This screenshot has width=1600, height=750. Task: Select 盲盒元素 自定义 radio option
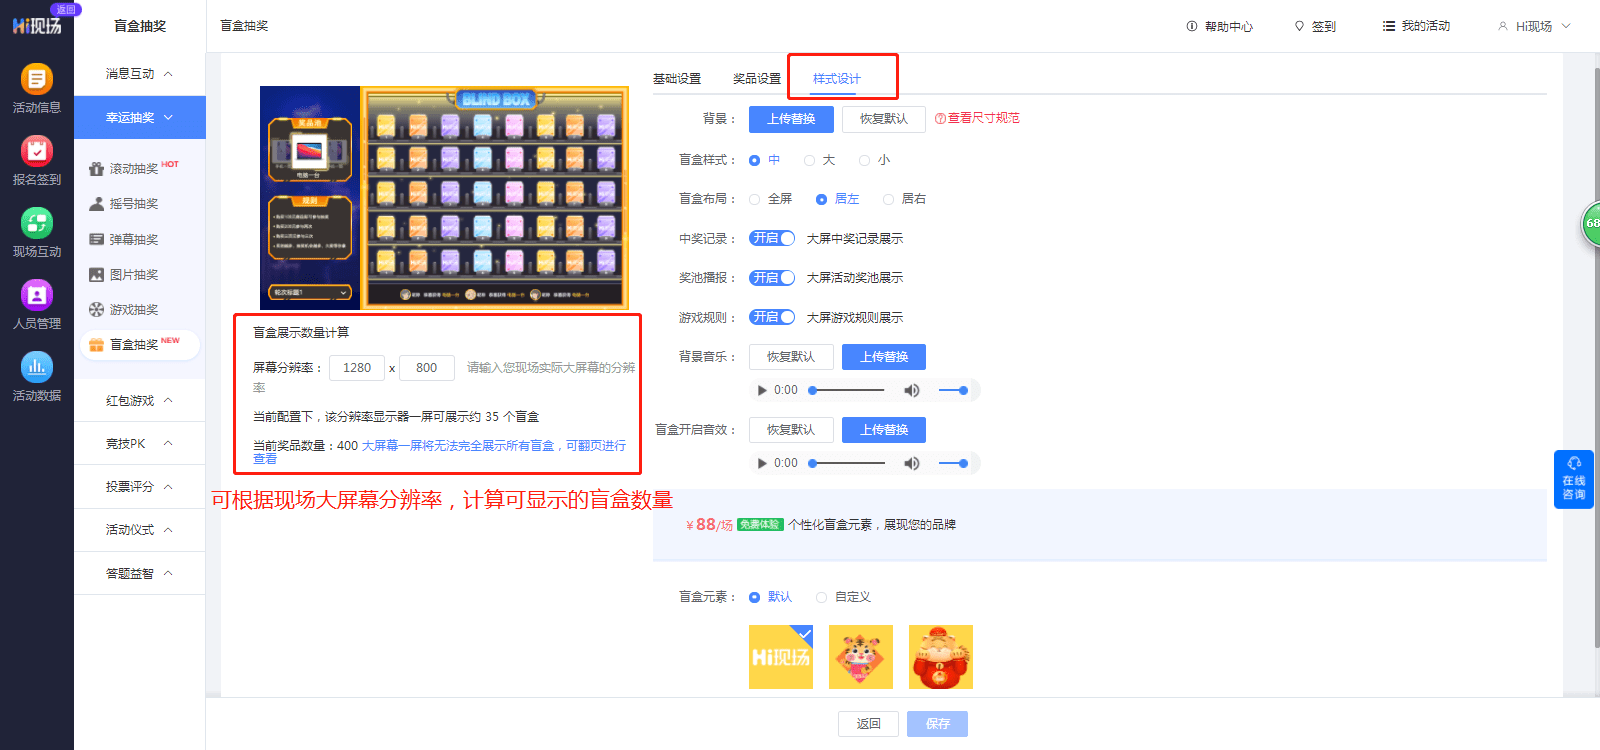coord(821,597)
